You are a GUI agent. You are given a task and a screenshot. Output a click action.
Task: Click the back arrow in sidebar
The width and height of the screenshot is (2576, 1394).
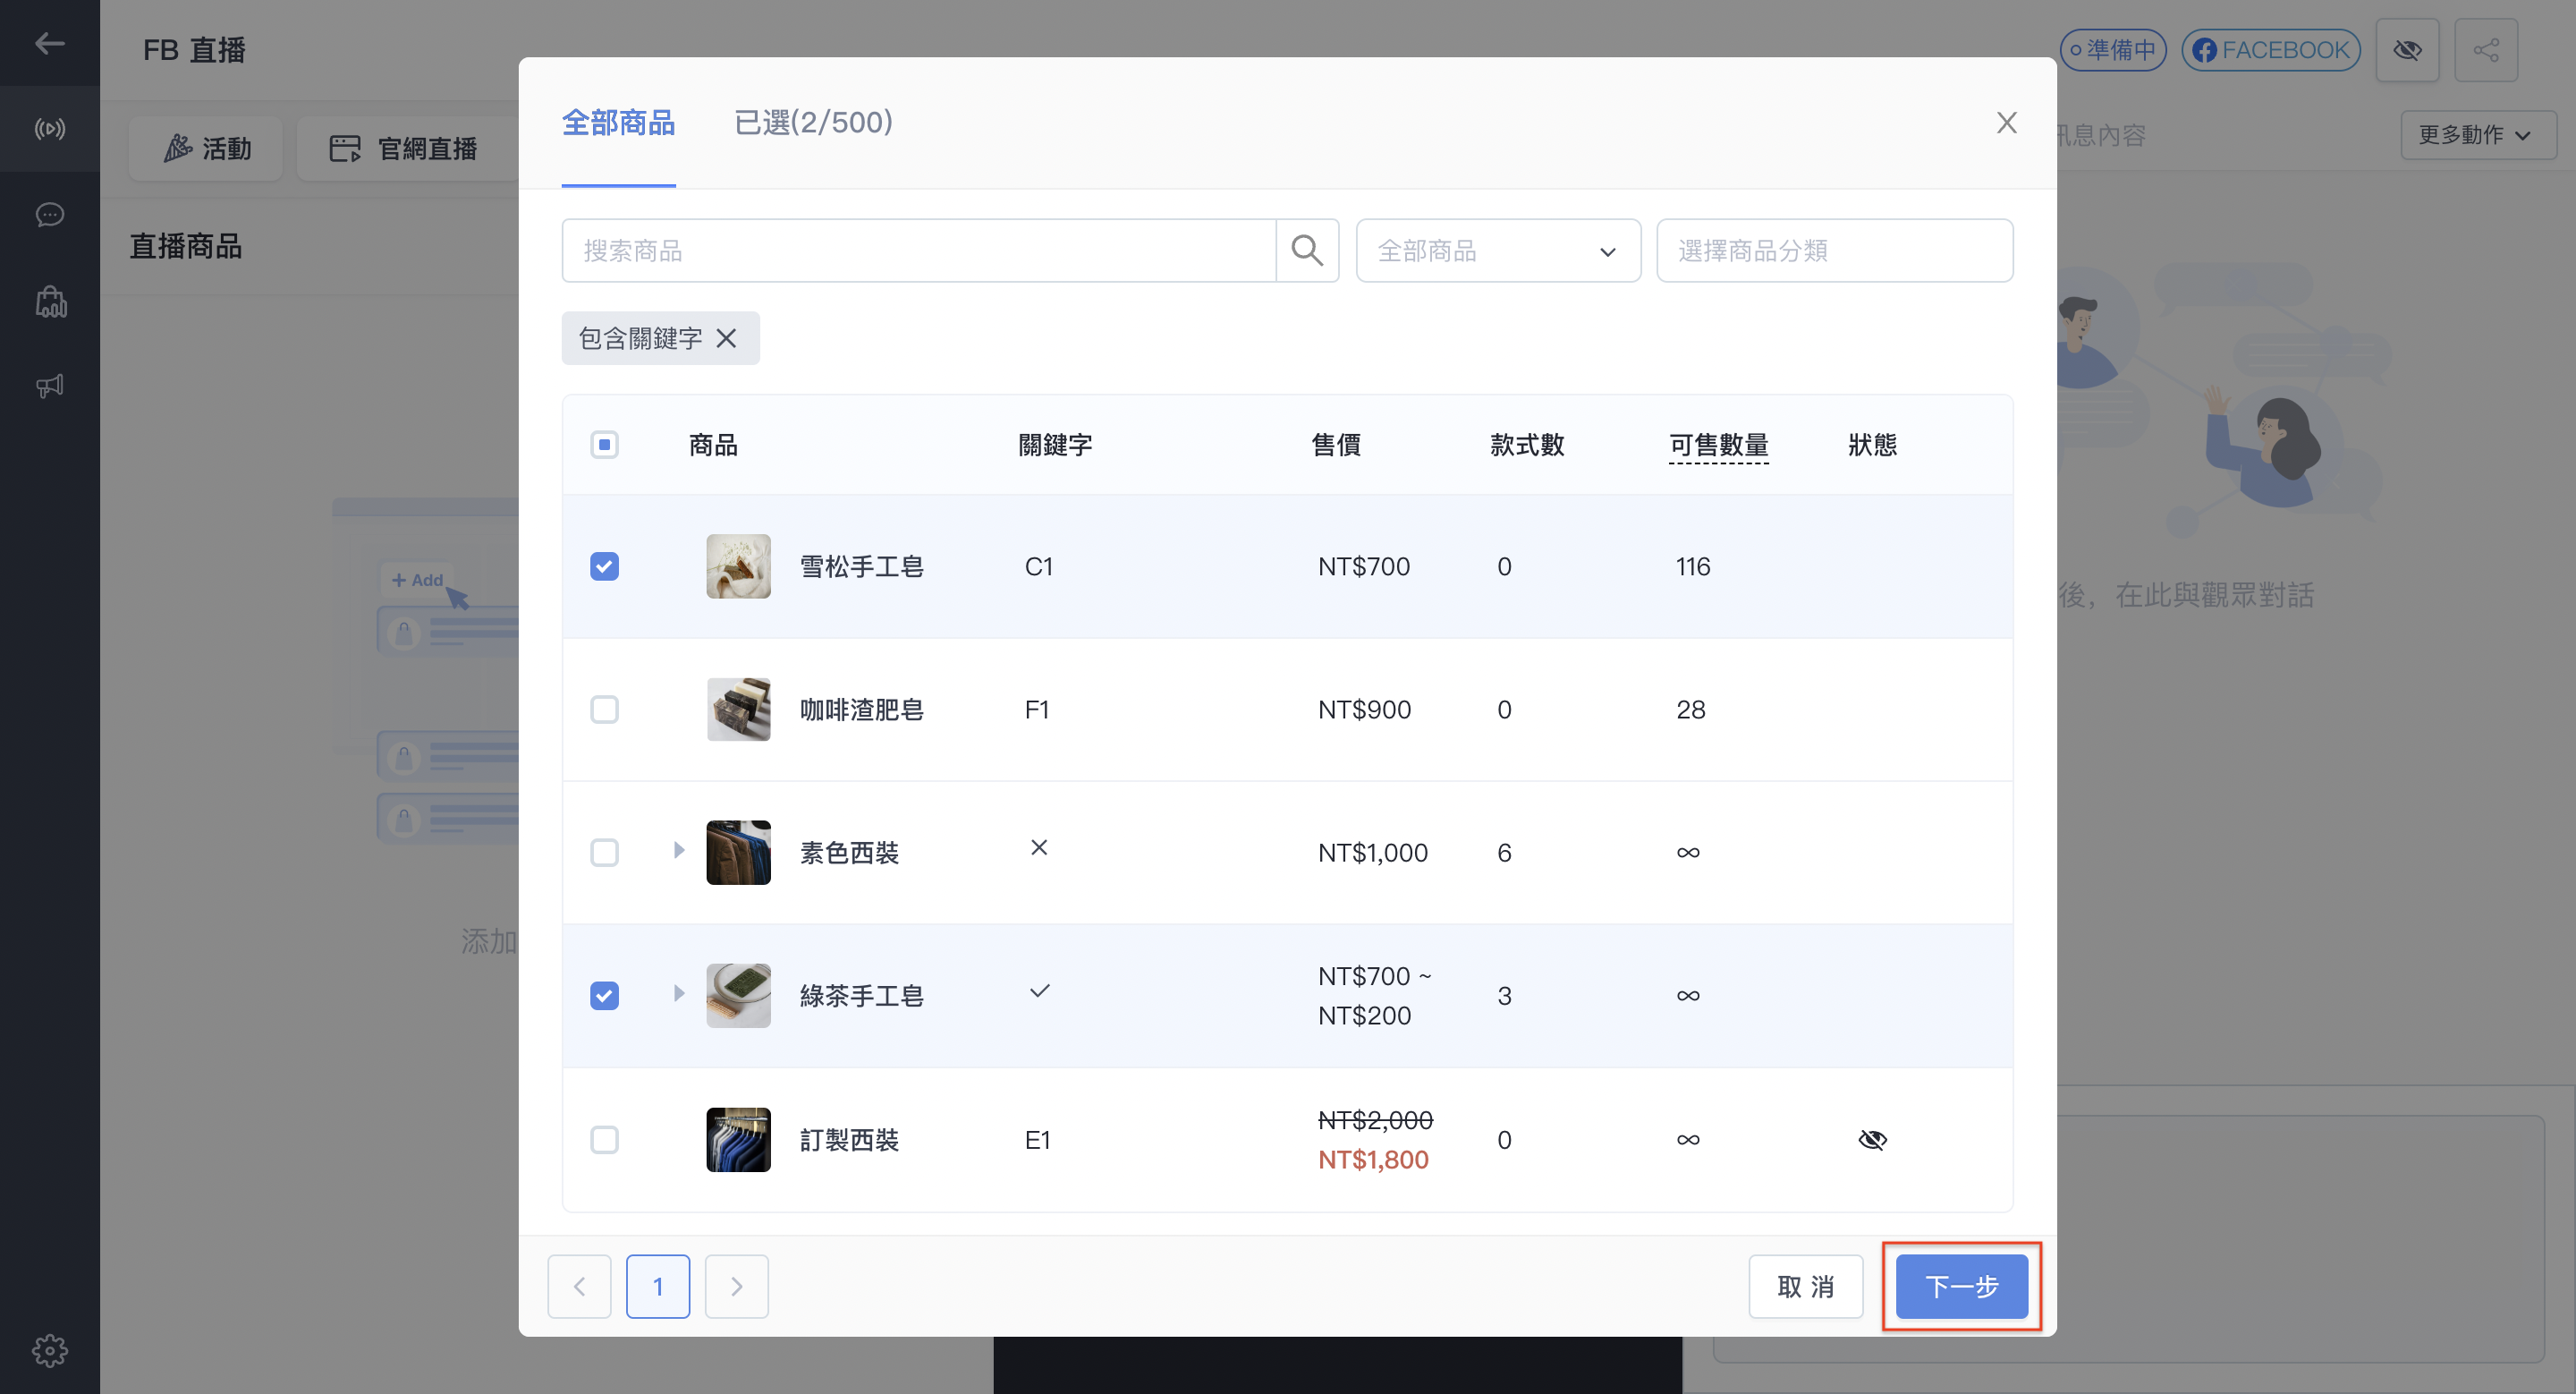coord(49,43)
